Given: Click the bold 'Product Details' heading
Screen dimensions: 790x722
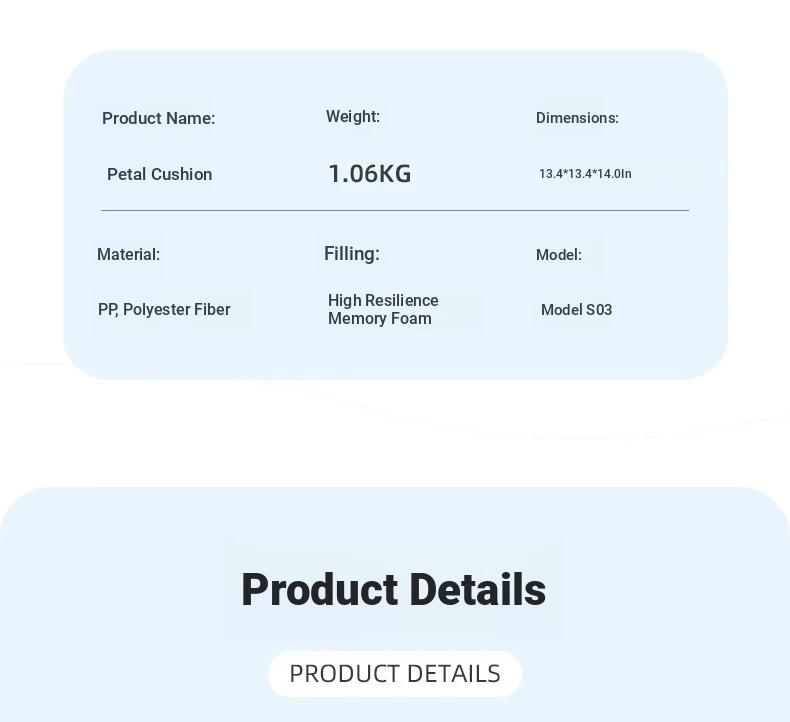Looking at the screenshot, I should click(393, 589).
